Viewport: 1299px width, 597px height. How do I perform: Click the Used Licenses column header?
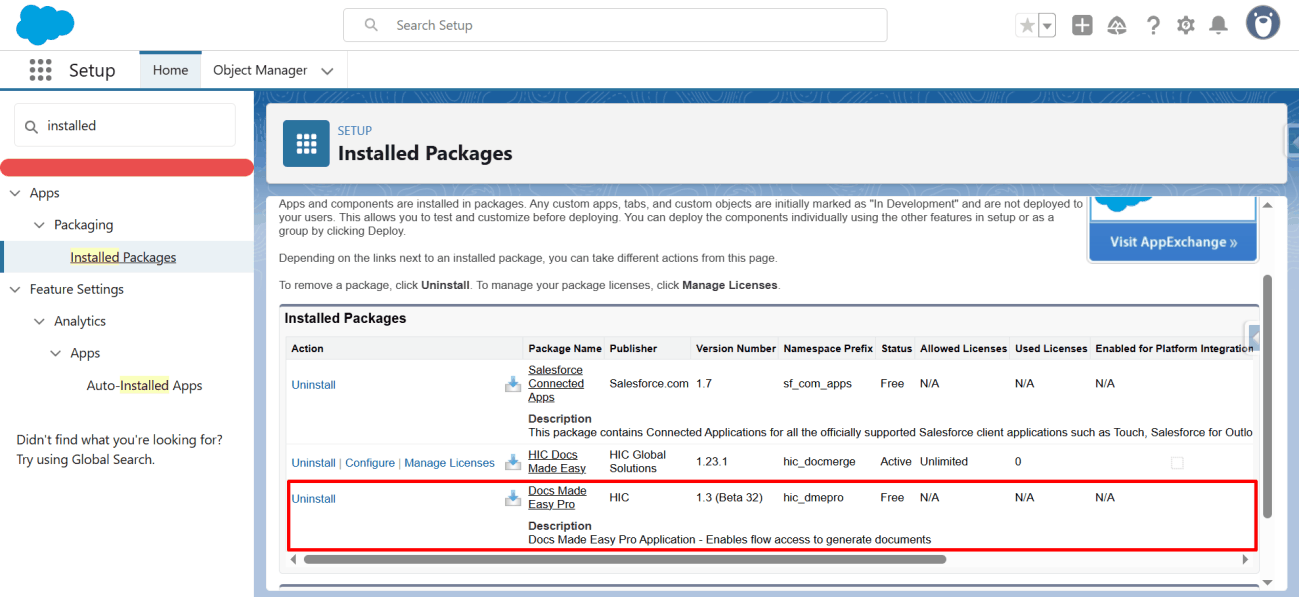1051,349
